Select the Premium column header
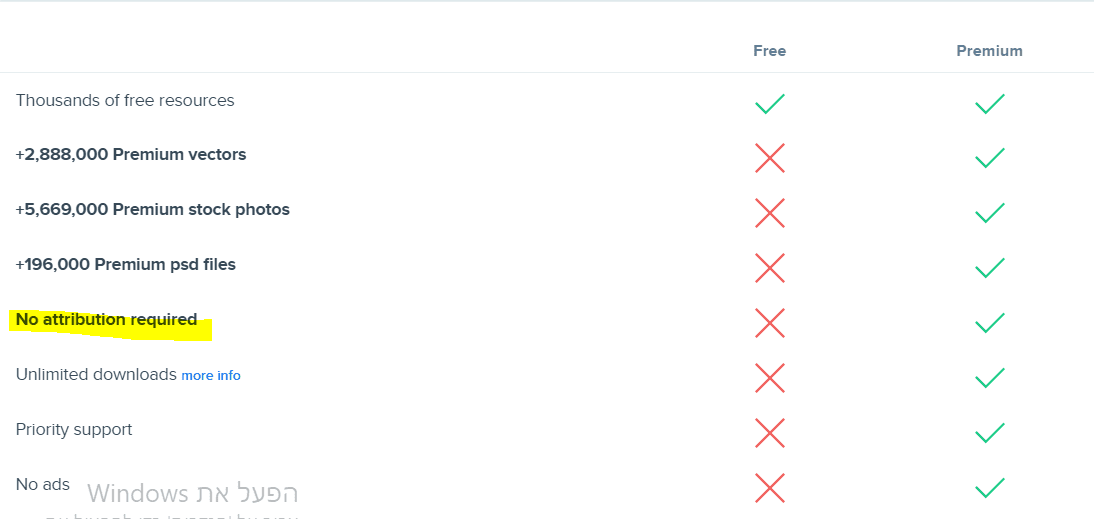1094x519 pixels. click(x=989, y=51)
